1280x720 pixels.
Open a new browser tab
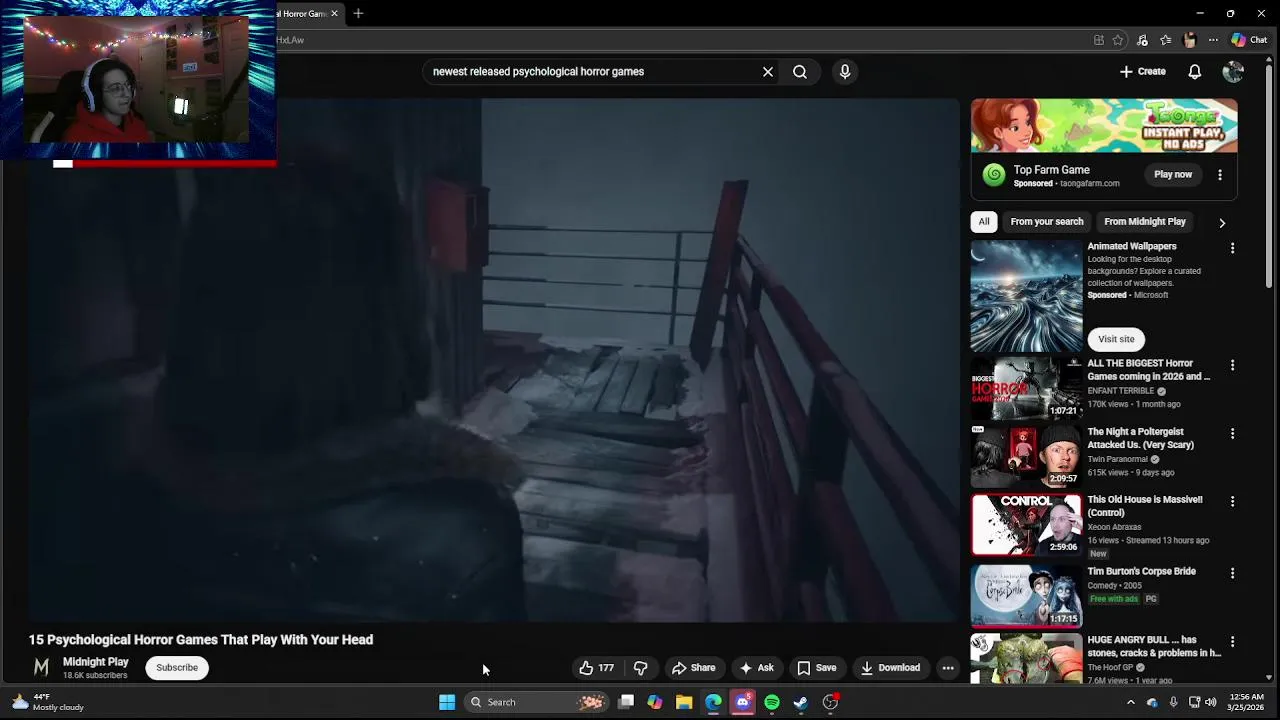coord(358,13)
